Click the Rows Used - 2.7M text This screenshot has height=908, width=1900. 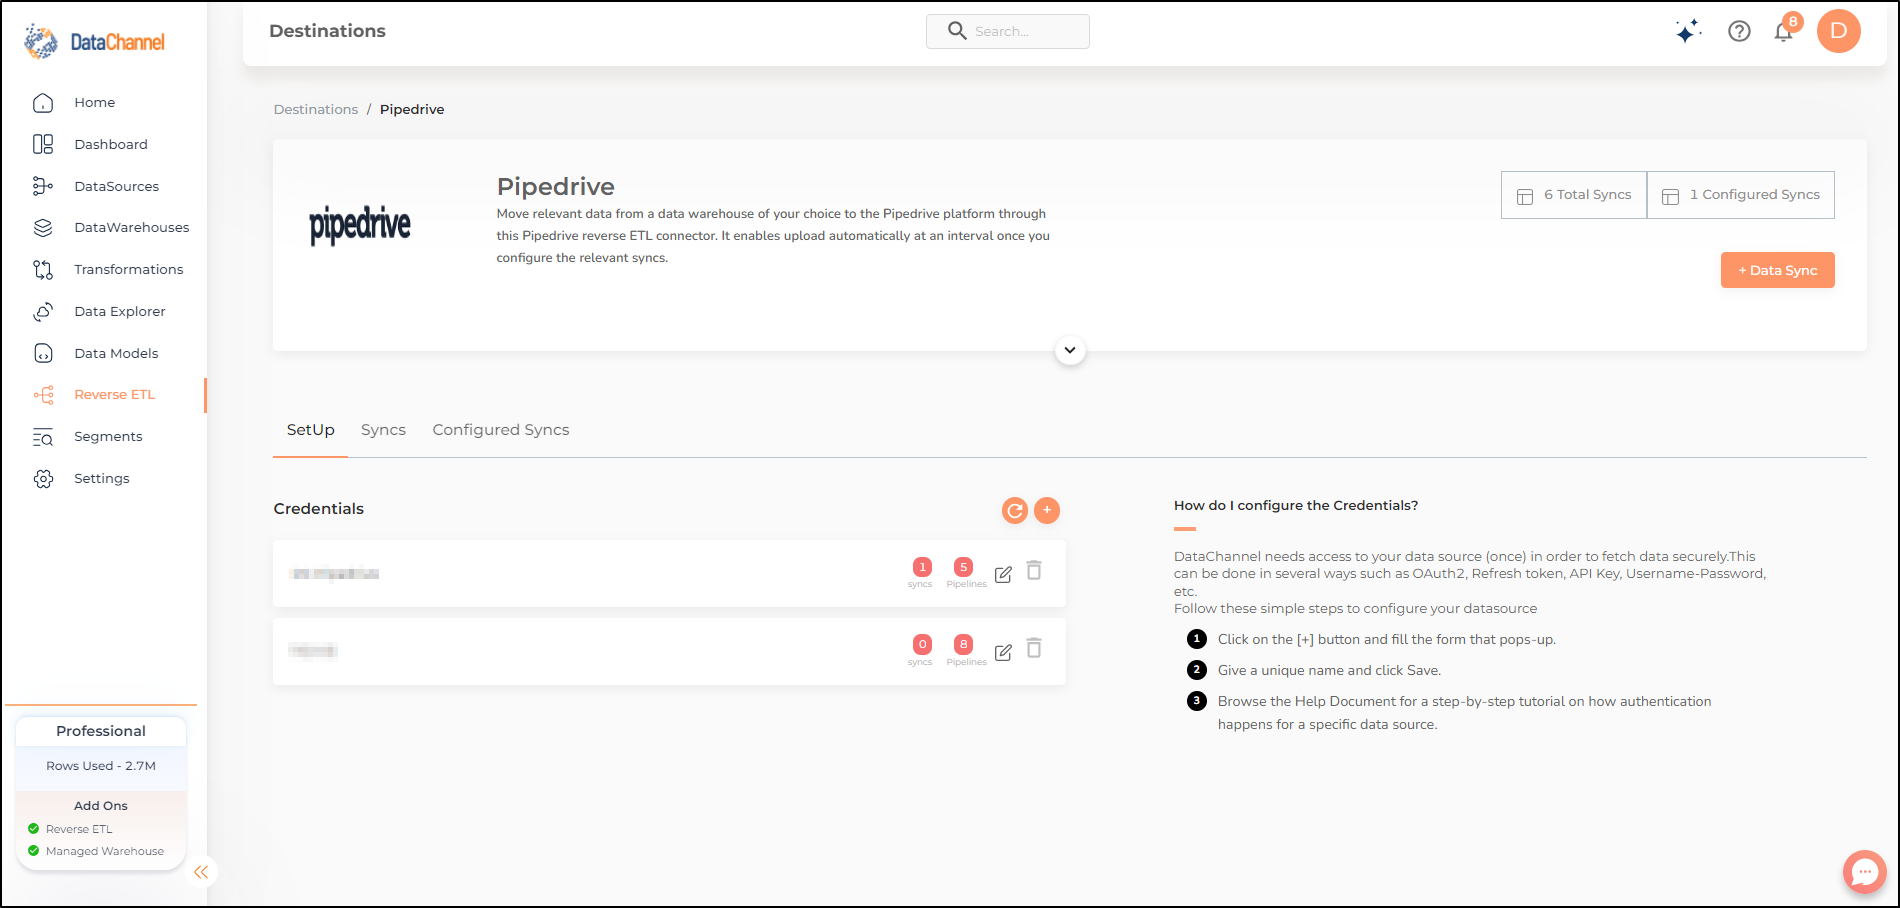pyautogui.click(x=101, y=766)
